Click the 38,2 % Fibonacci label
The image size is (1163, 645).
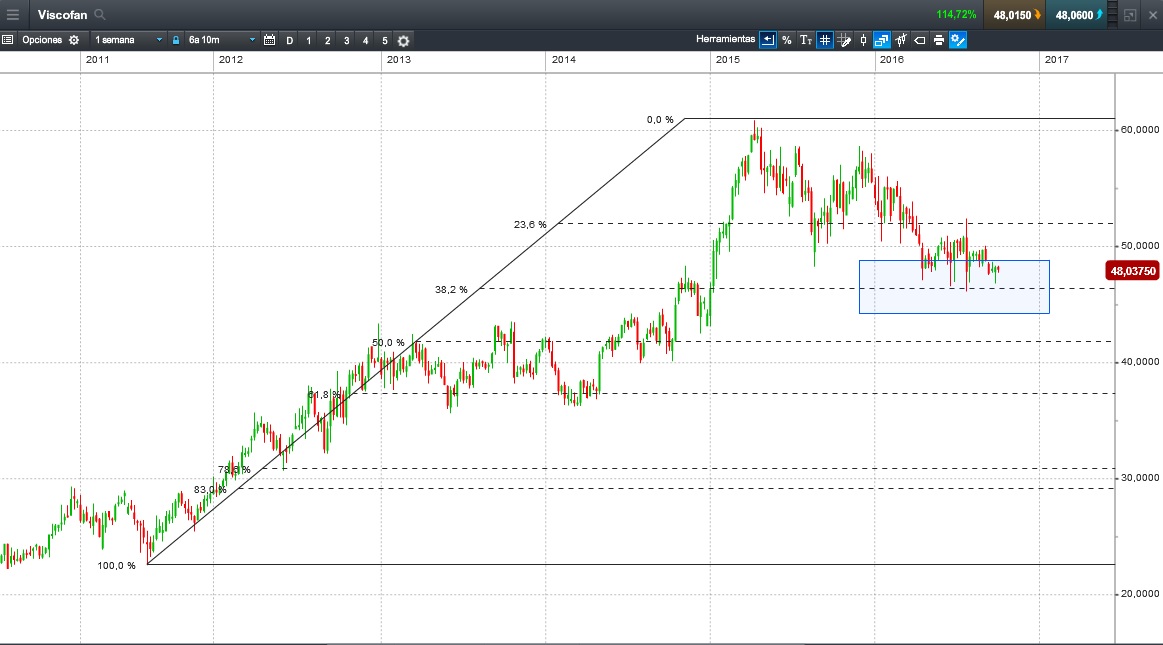451,290
